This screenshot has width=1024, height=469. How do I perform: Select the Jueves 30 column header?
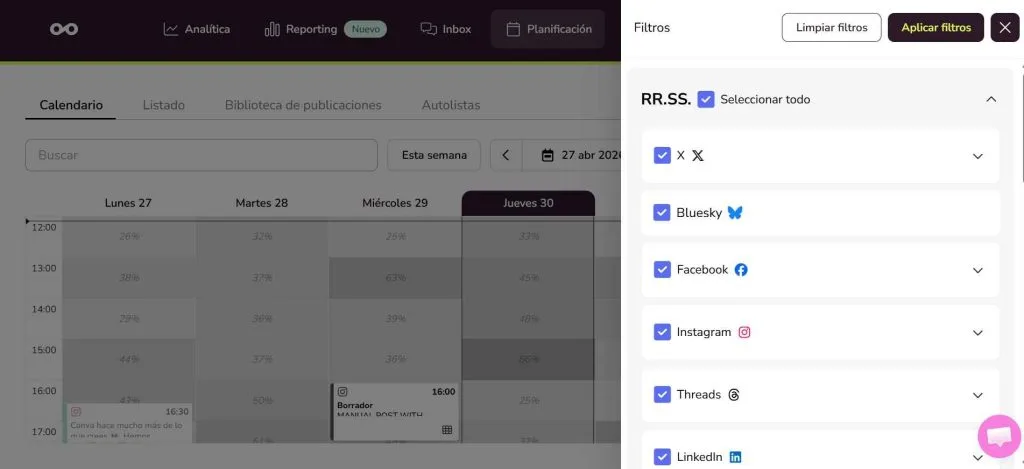(528, 203)
